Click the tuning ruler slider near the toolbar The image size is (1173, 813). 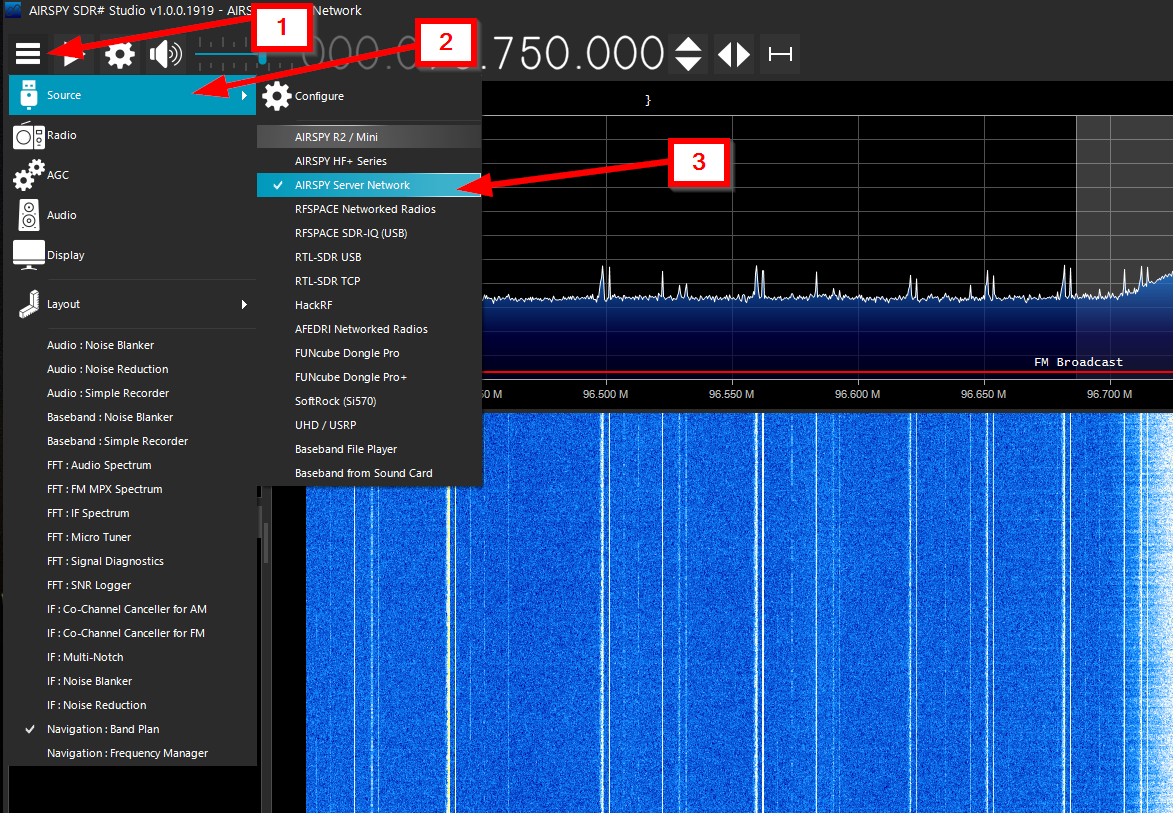click(x=260, y=57)
